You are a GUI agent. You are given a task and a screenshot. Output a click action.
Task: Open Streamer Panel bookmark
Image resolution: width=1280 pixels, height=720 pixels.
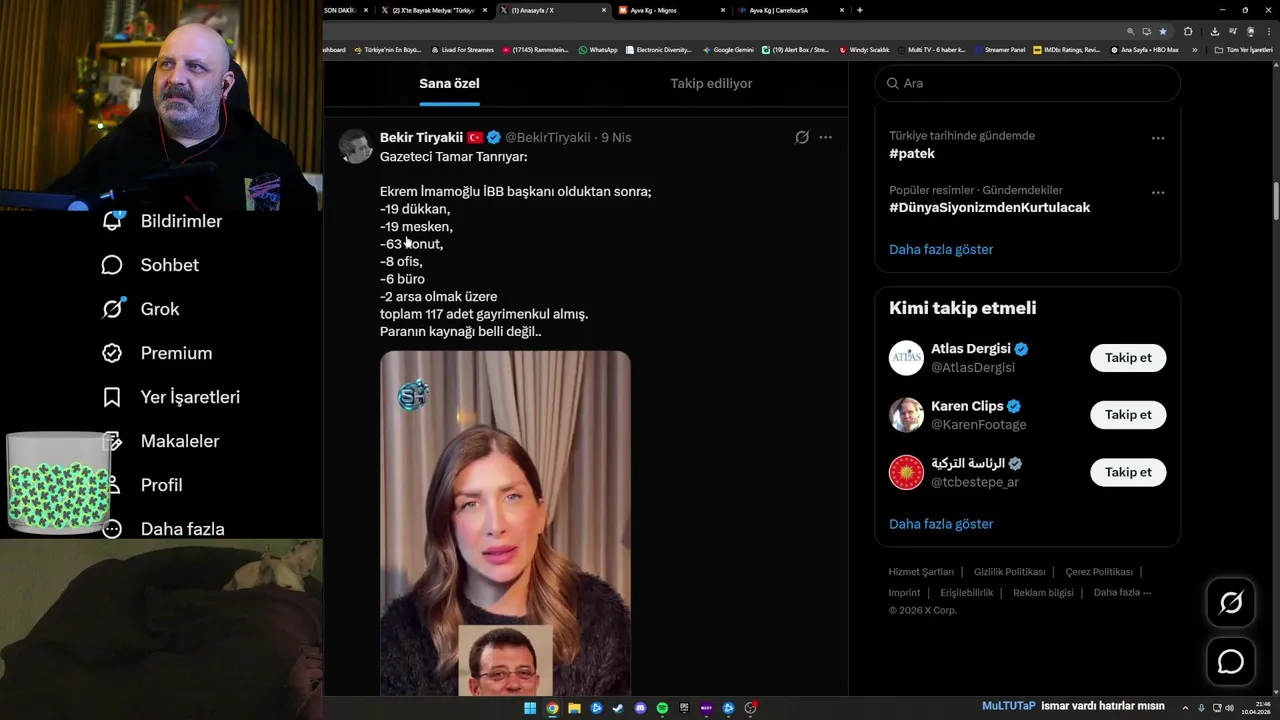[x=999, y=50]
